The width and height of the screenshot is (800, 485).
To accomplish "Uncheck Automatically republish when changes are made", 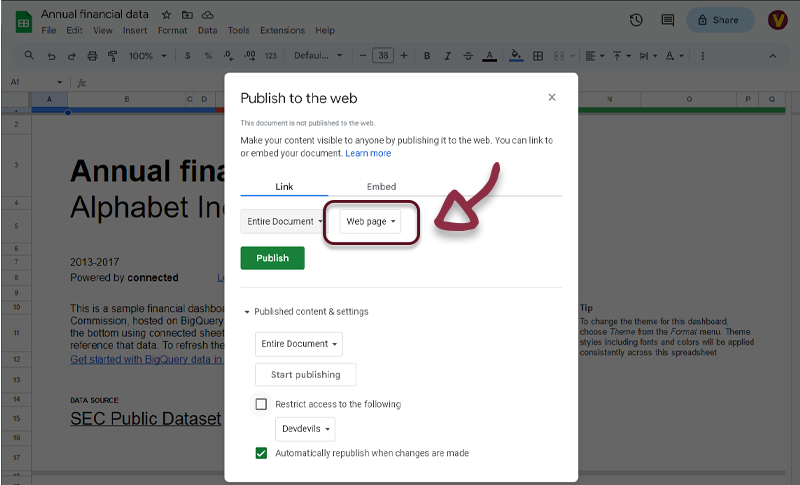I will pyautogui.click(x=262, y=453).
